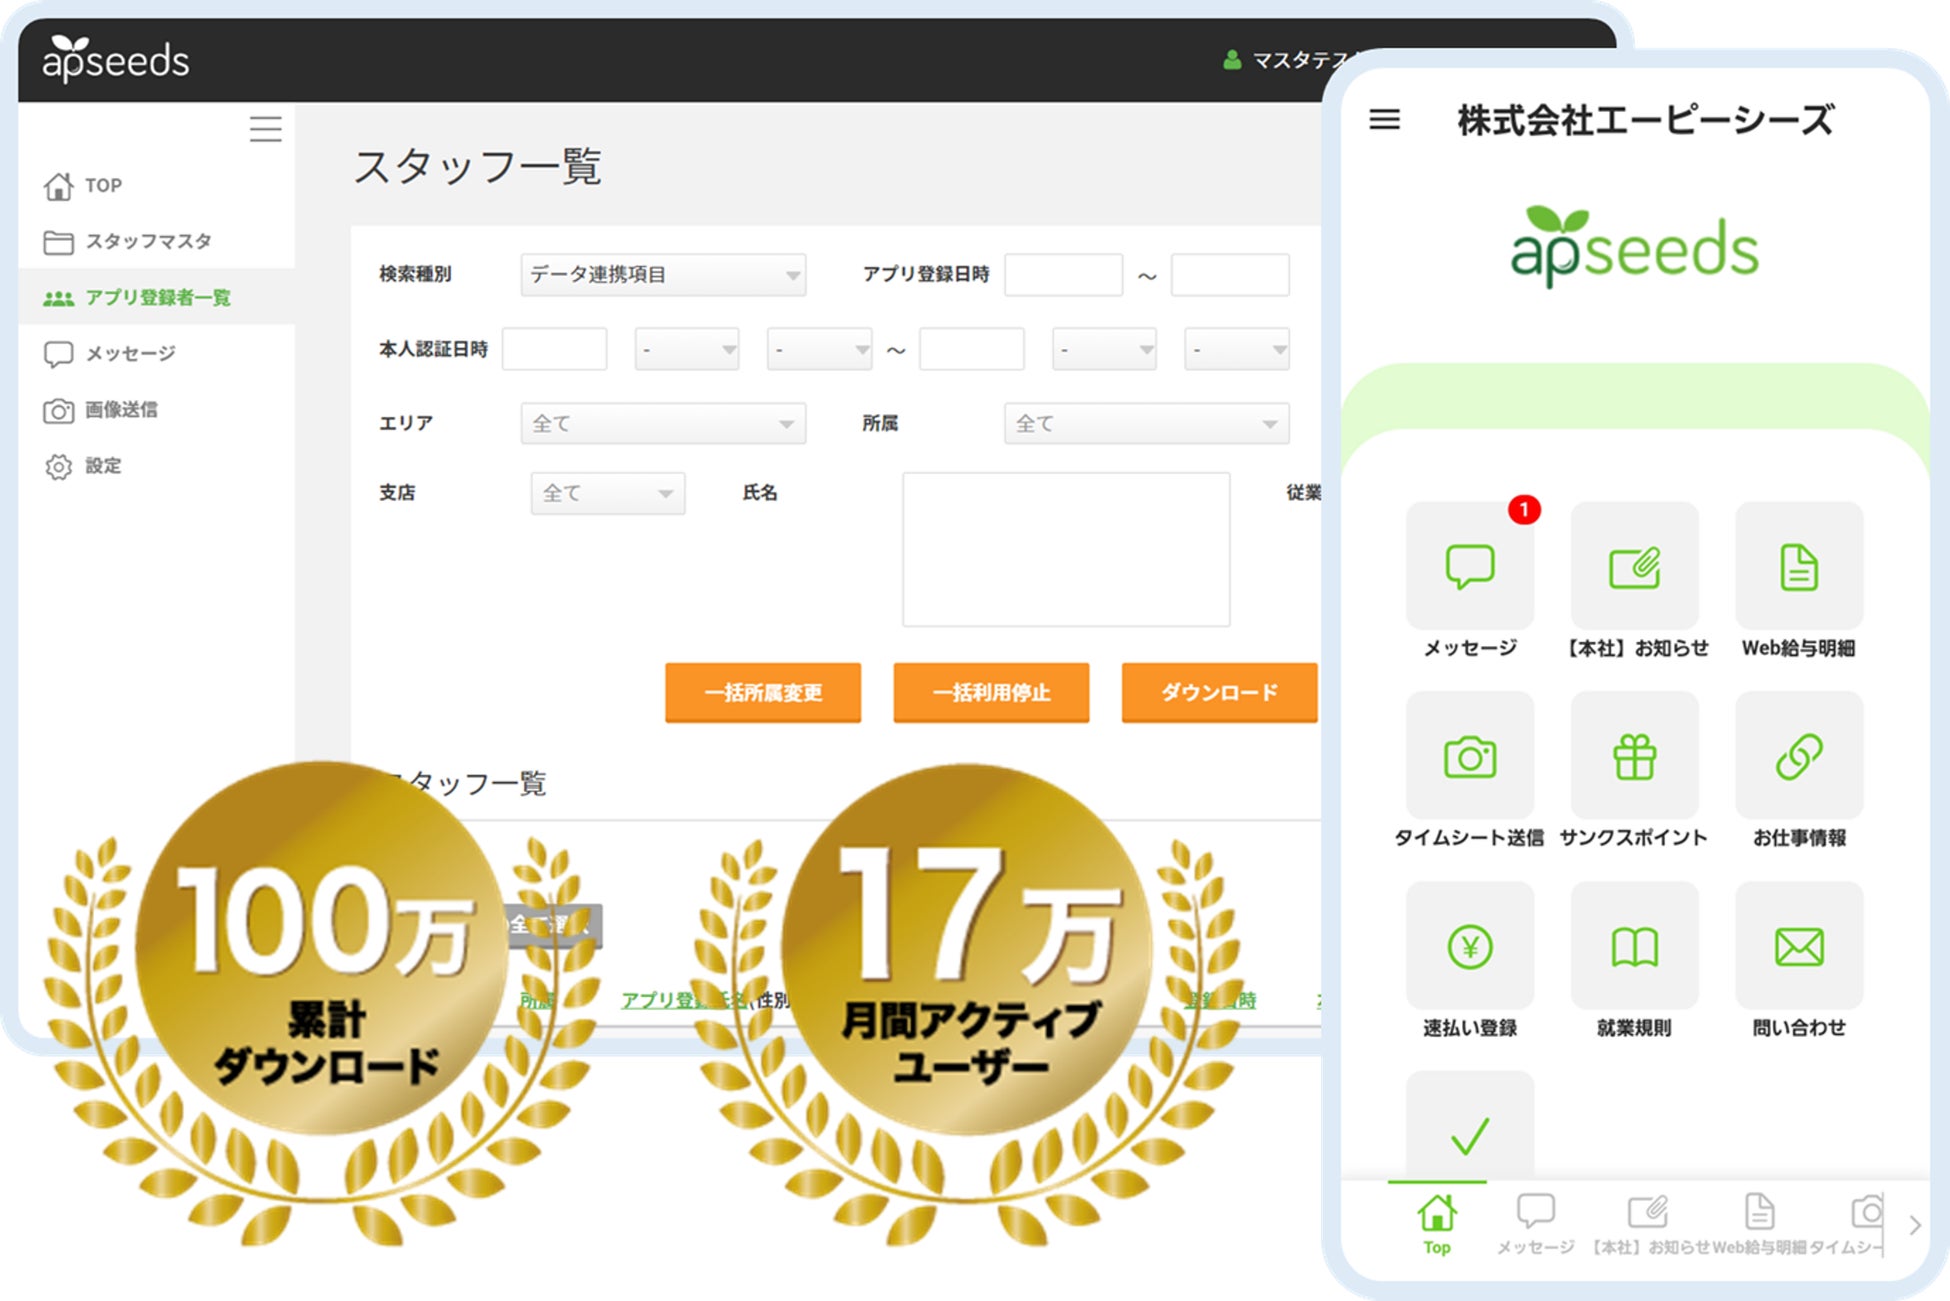Tap the タイムシート送信 camera tile
Screen dimensions: 1950x1301
pyautogui.click(x=1469, y=756)
